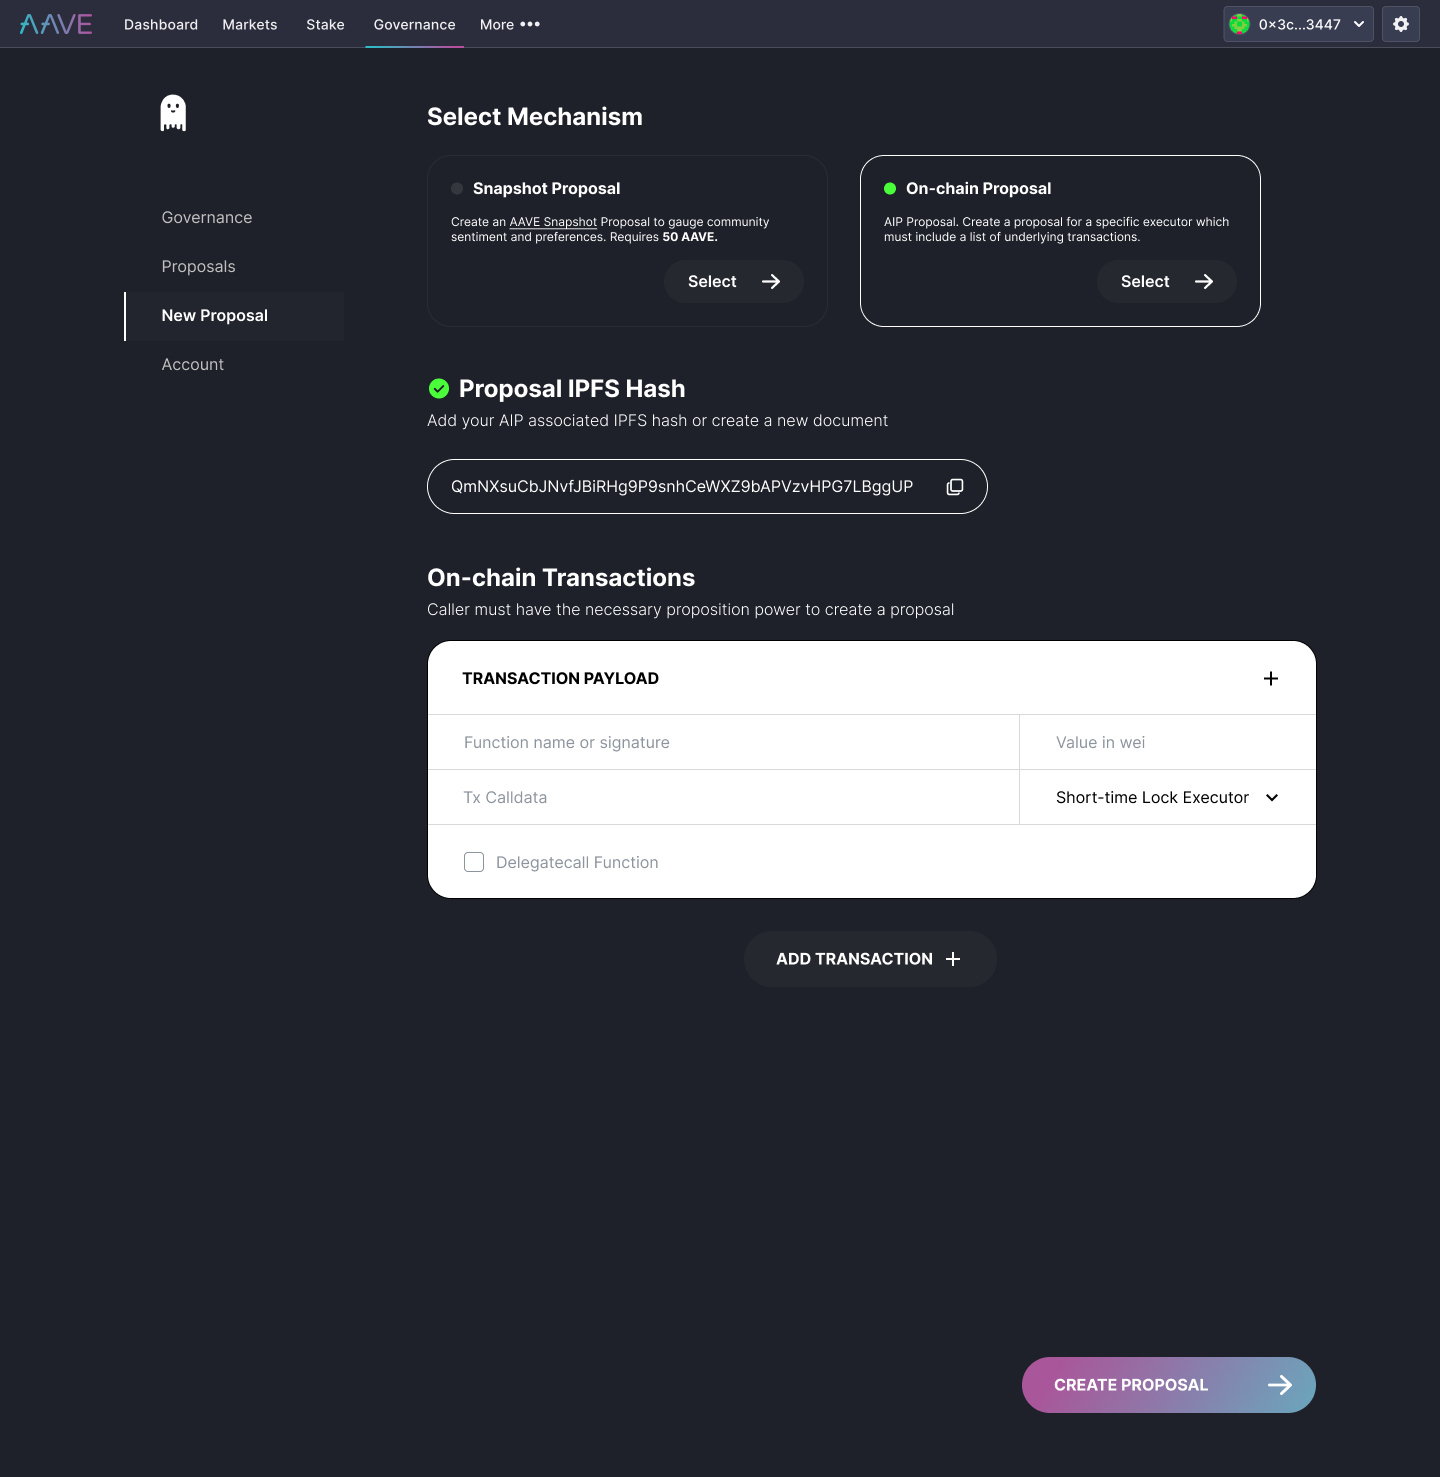The height and width of the screenshot is (1477, 1440).
Task: Copy the IPFS hash with copy icon
Action: coord(955,487)
